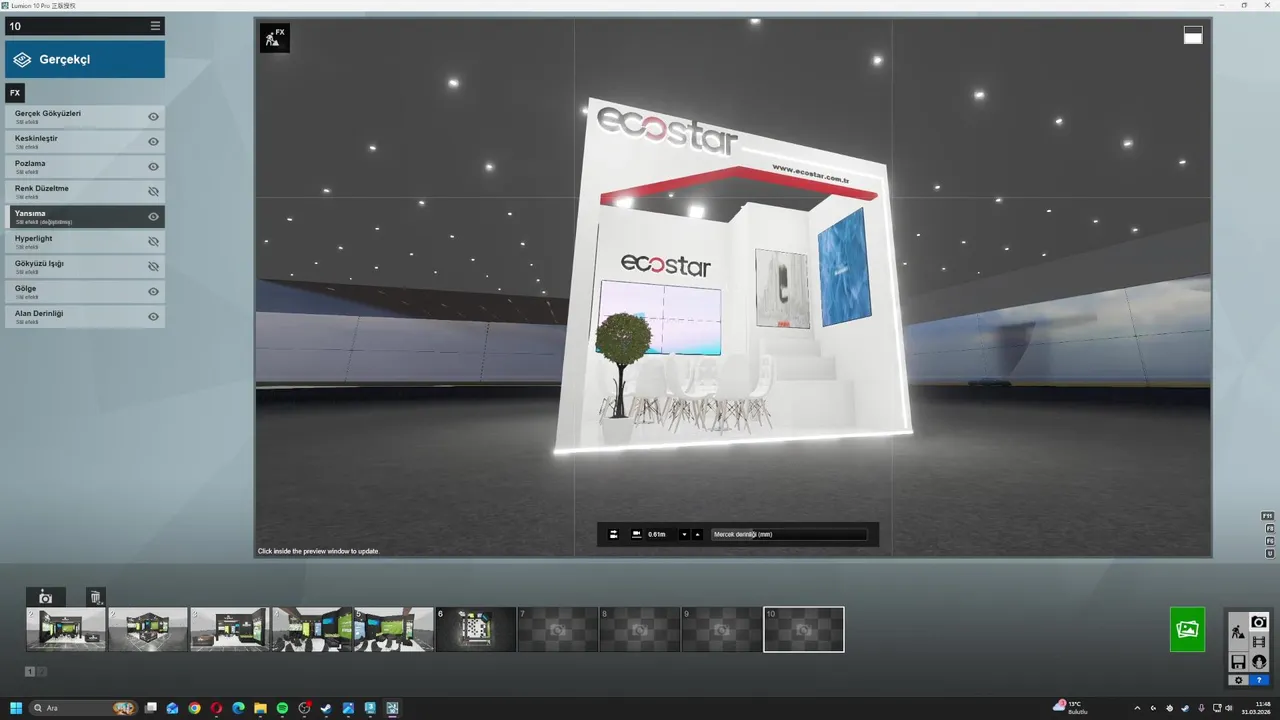The width and height of the screenshot is (1280, 720).
Task: Click the camera swap icon in preview toolbar
Action: (x=614, y=534)
